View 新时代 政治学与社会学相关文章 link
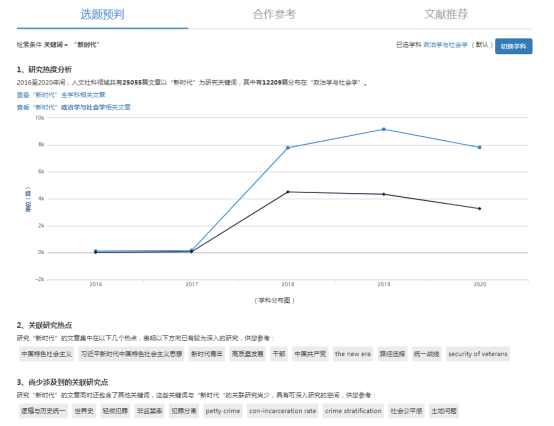554x426 pixels. tap(73, 107)
